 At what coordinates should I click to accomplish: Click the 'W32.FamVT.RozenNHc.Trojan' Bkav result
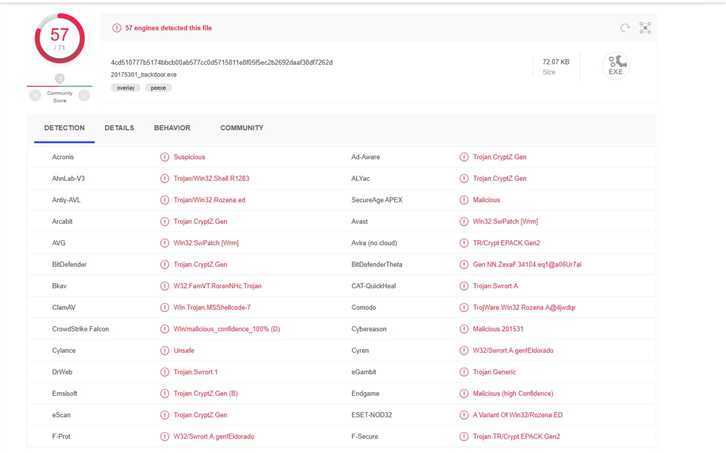click(218, 286)
